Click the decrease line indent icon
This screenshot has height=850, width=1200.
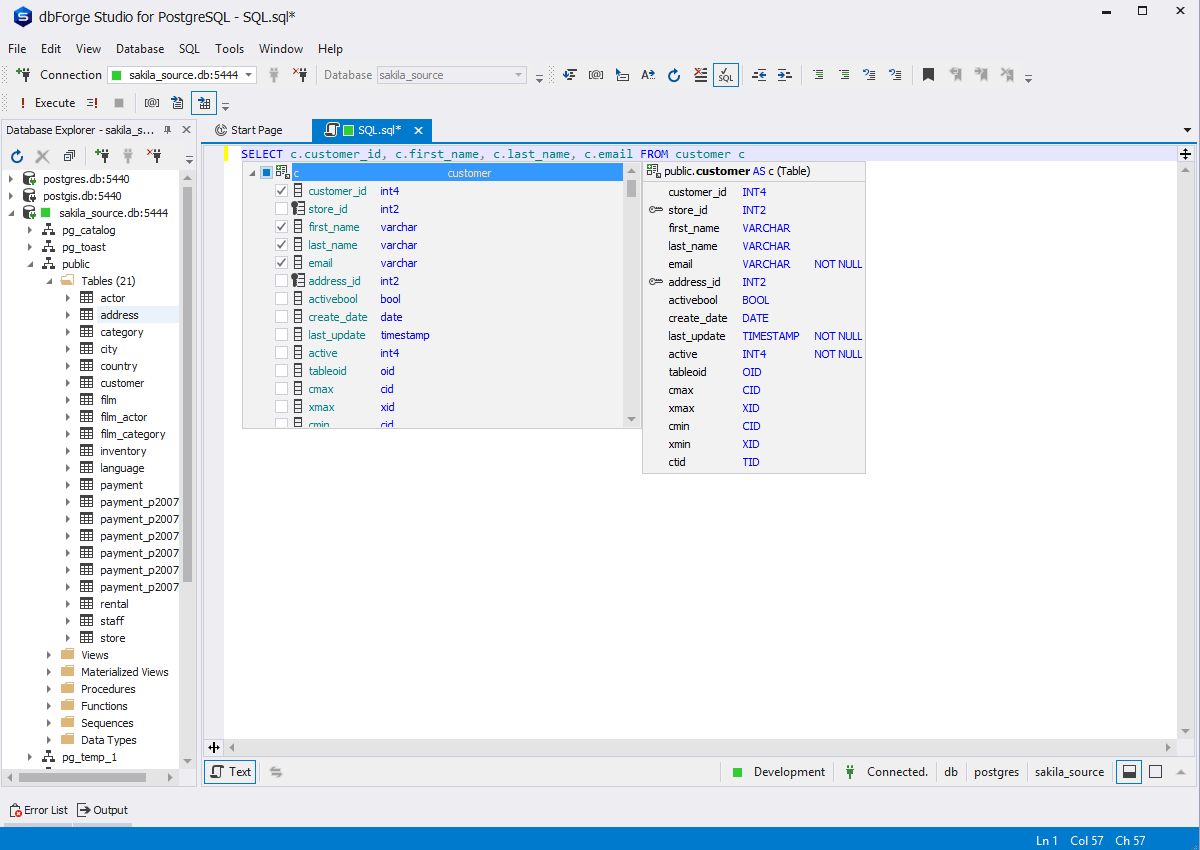pyautogui.click(x=759, y=75)
